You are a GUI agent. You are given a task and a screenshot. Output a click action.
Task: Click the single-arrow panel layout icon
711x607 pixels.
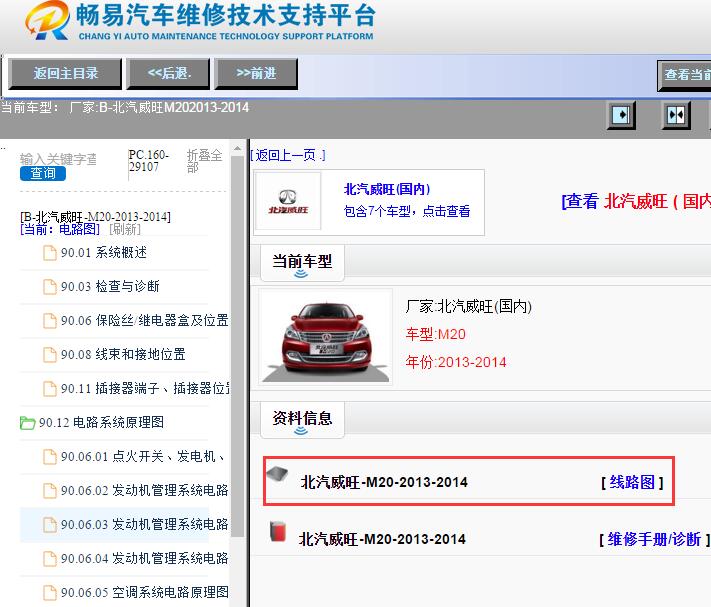621,115
